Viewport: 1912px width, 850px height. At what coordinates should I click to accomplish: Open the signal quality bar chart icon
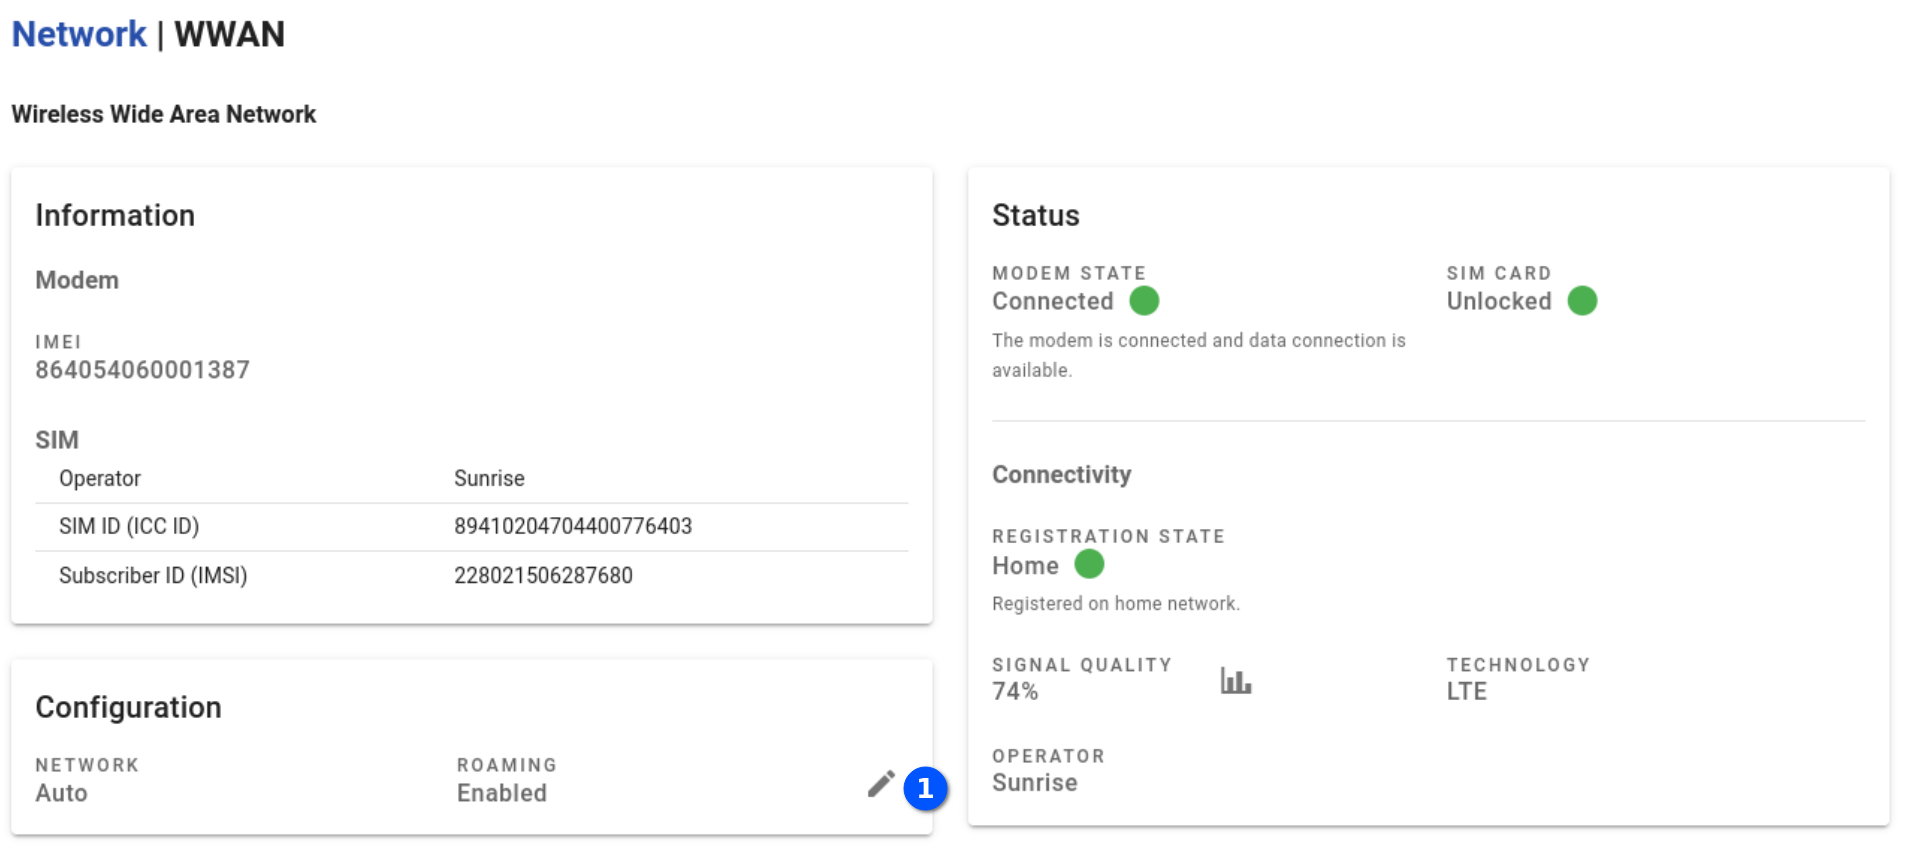(x=1235, y=681)
